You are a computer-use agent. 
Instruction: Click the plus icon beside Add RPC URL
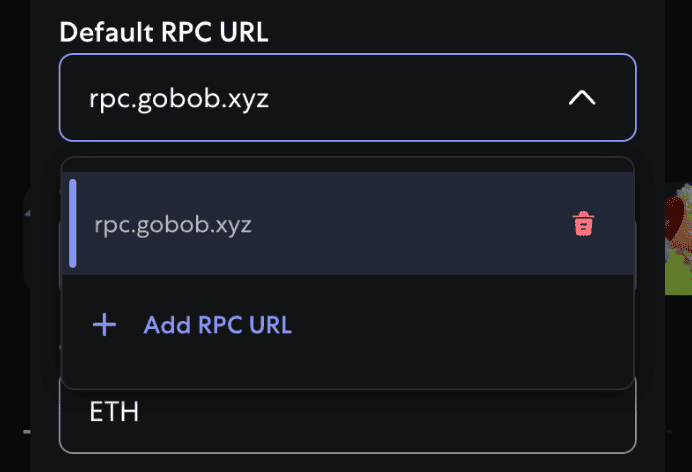click(104, 325)
